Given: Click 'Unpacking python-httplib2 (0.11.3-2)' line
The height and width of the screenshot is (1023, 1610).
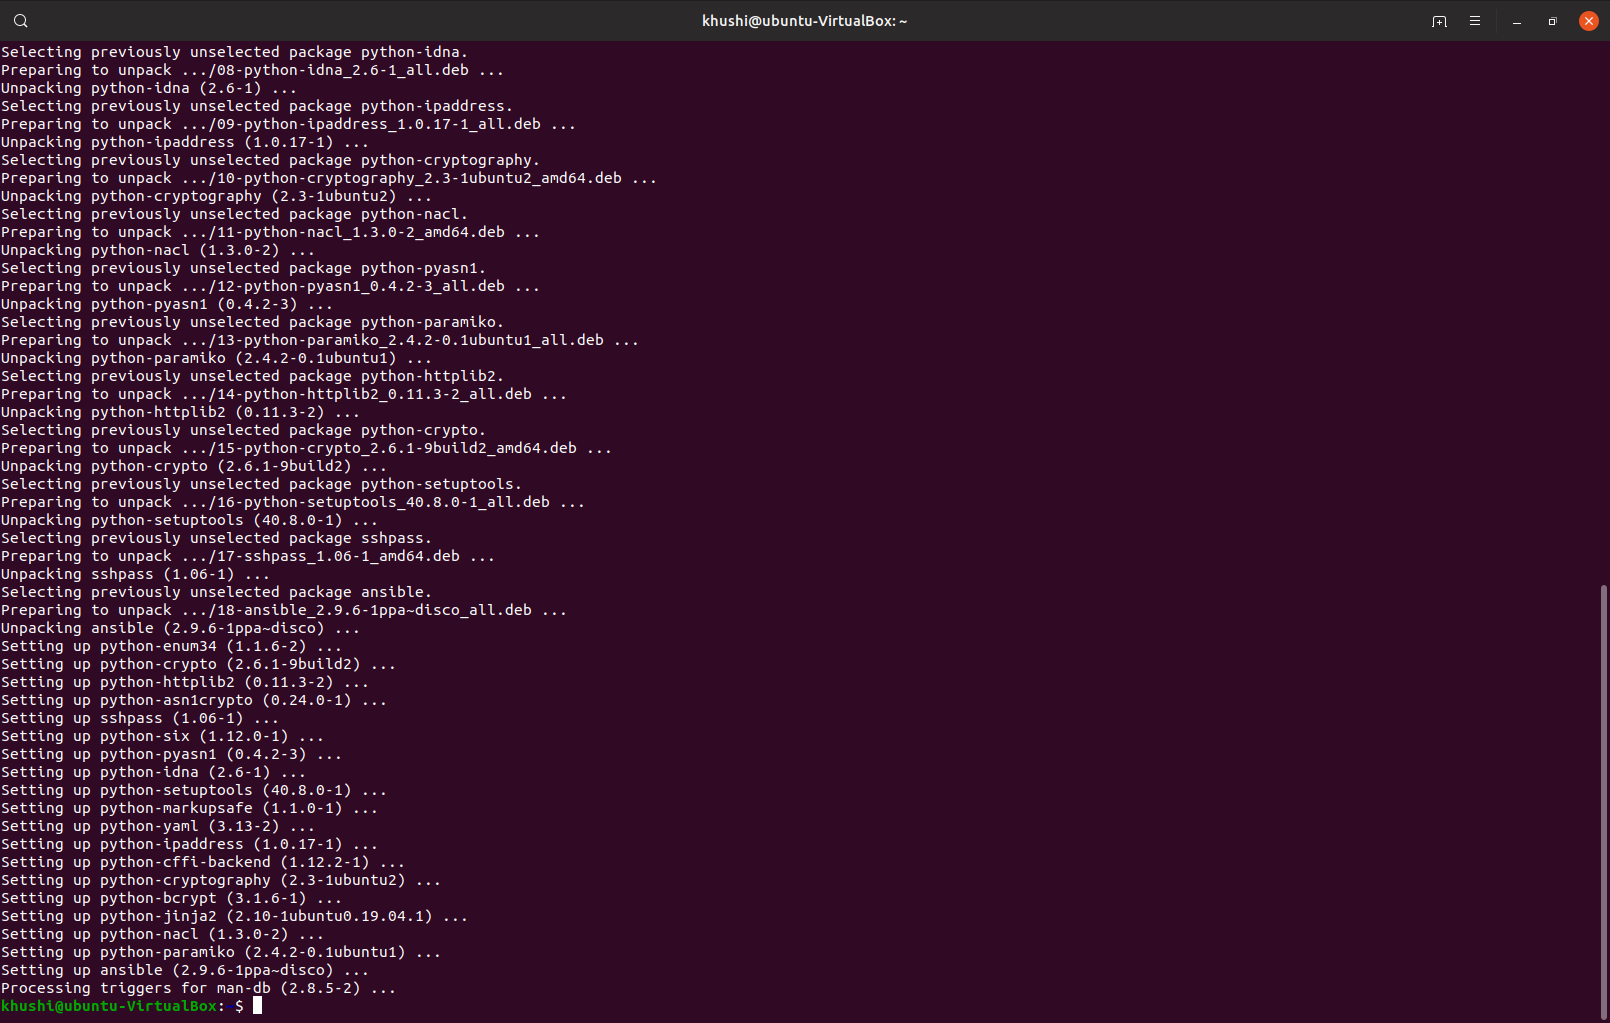Looking at the screenshot, I should (x=180, y=412).
